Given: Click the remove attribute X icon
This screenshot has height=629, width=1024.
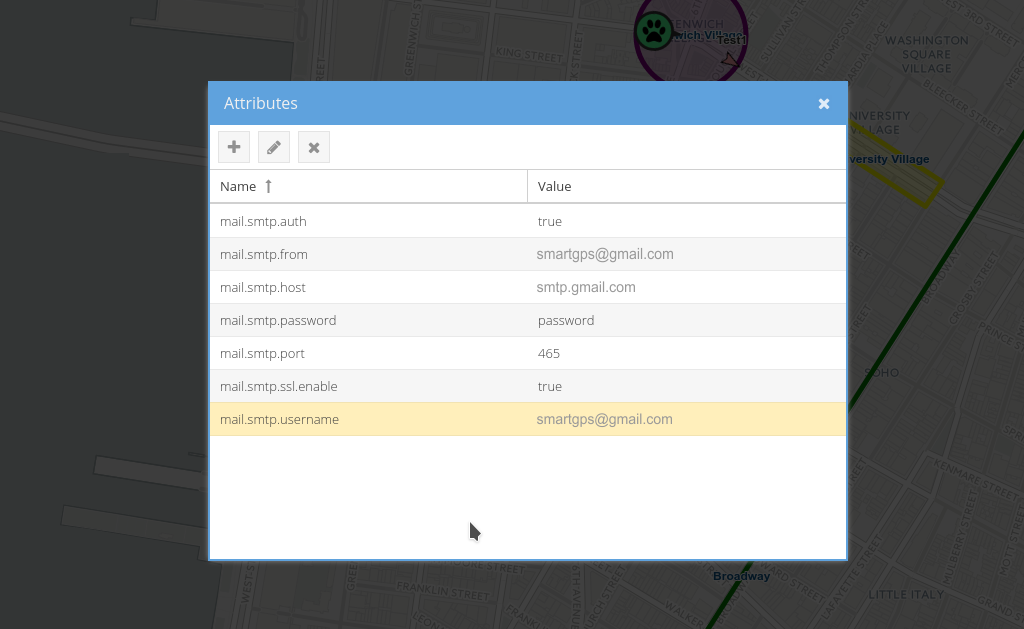Looking at the screenshot, I should pyautogui.click(x=314, y=147).
